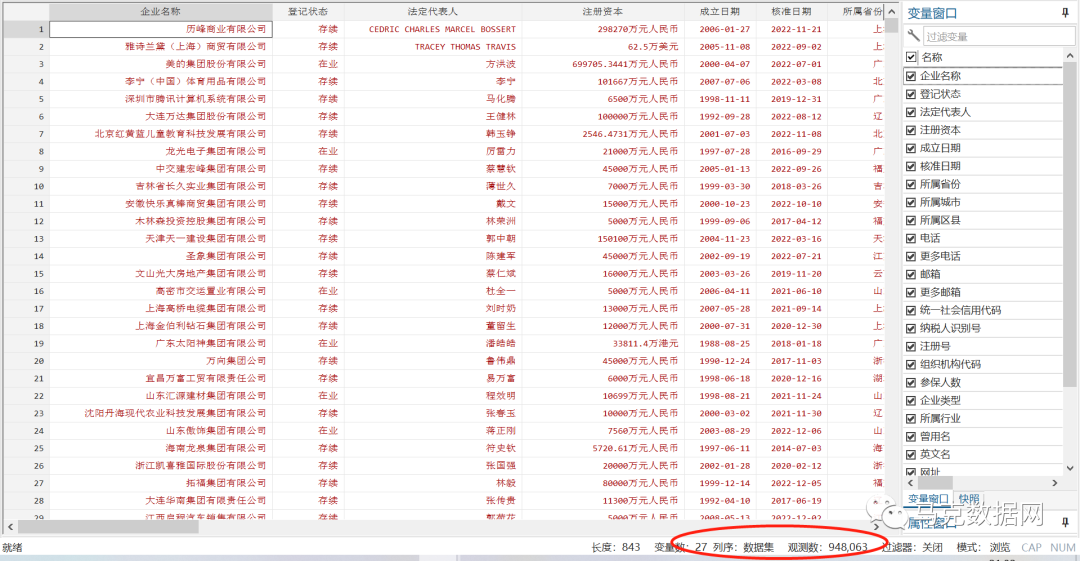Viewport: 1080px width, 561px height.
Task: Click the variable list horizontal scroll left arrow
Action: point(911,483)
